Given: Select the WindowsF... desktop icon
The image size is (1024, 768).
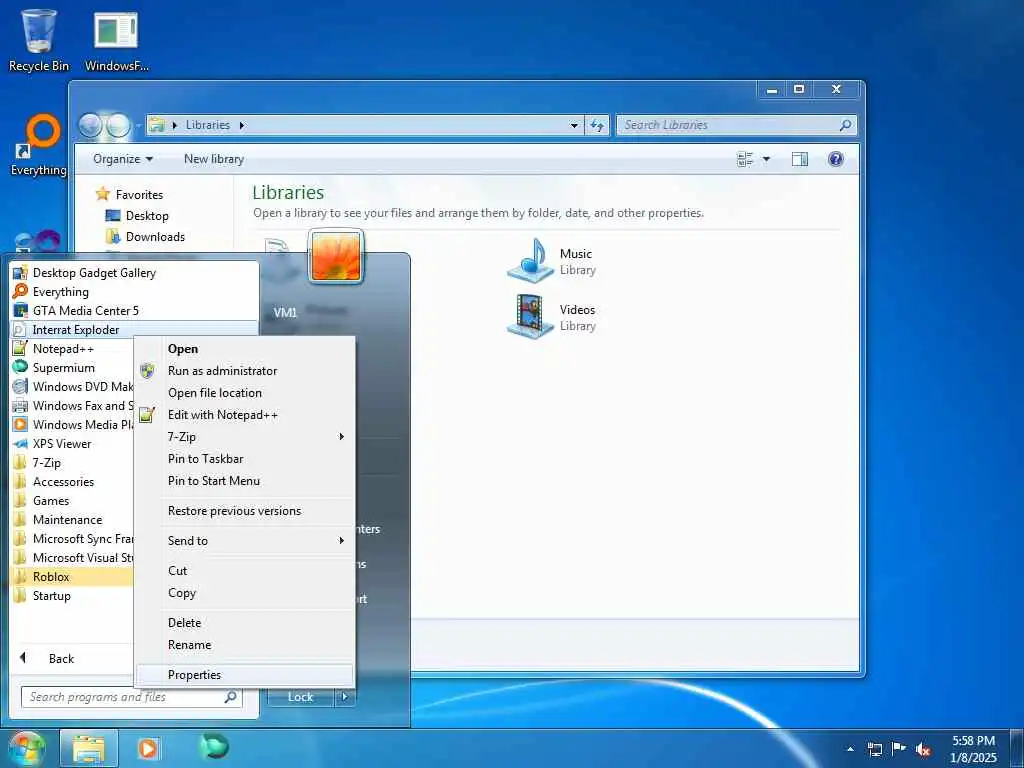Looking at the screenshot, I should [116, 39].
